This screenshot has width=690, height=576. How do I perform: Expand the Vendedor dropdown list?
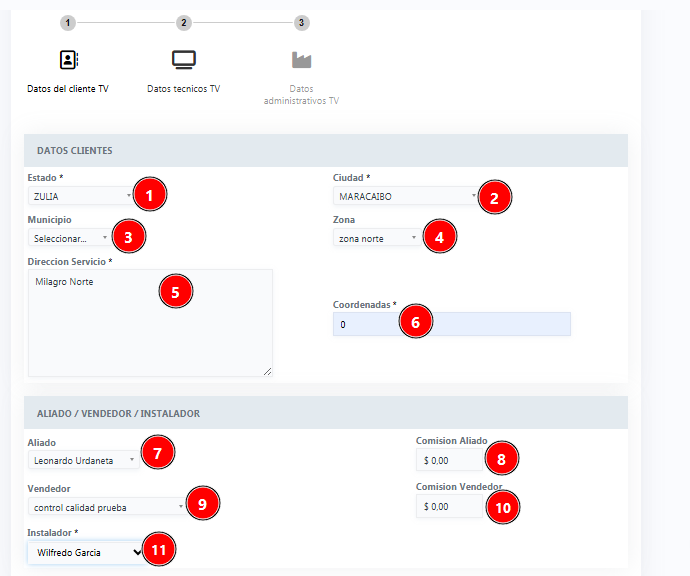(x=107, y=507)
